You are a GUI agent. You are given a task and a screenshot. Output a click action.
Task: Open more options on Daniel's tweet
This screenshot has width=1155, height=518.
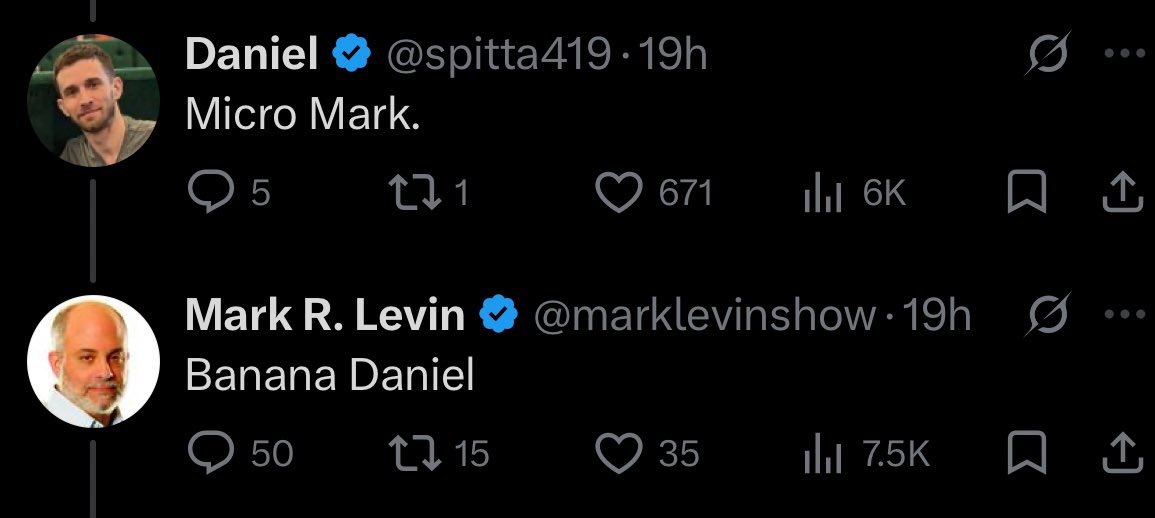1126,54
